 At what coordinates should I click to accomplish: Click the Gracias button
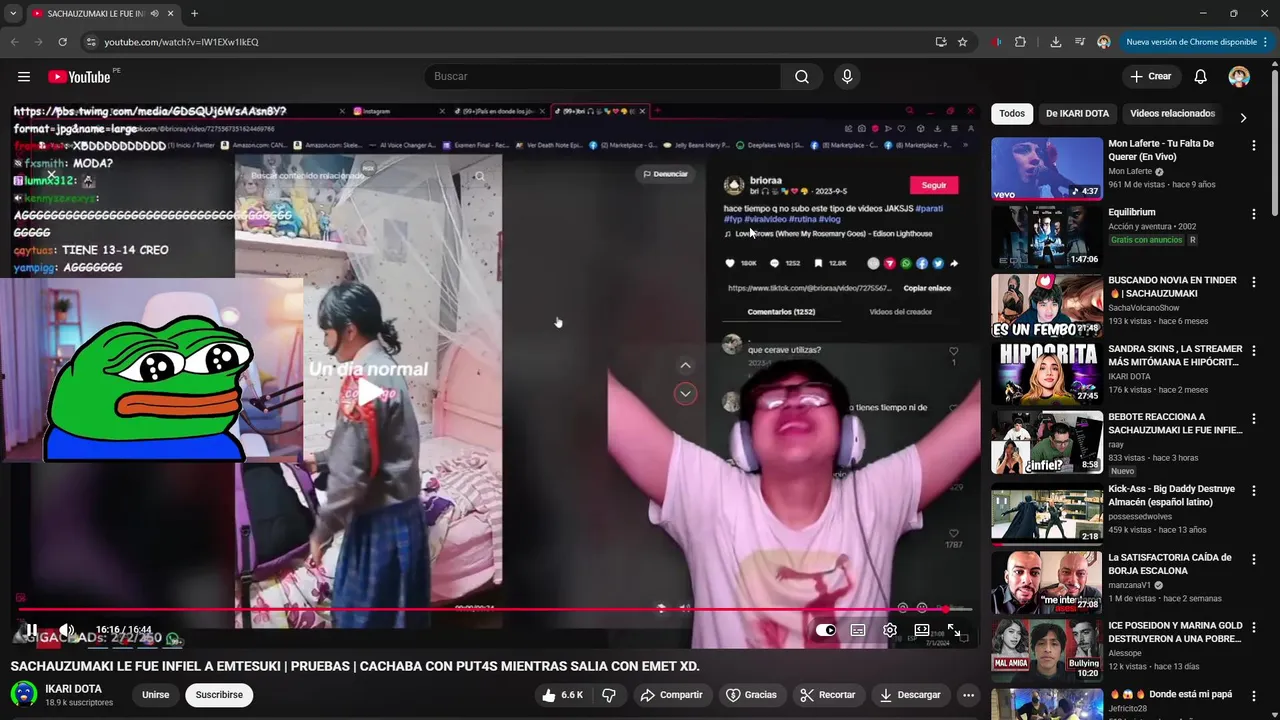[752, 695]
